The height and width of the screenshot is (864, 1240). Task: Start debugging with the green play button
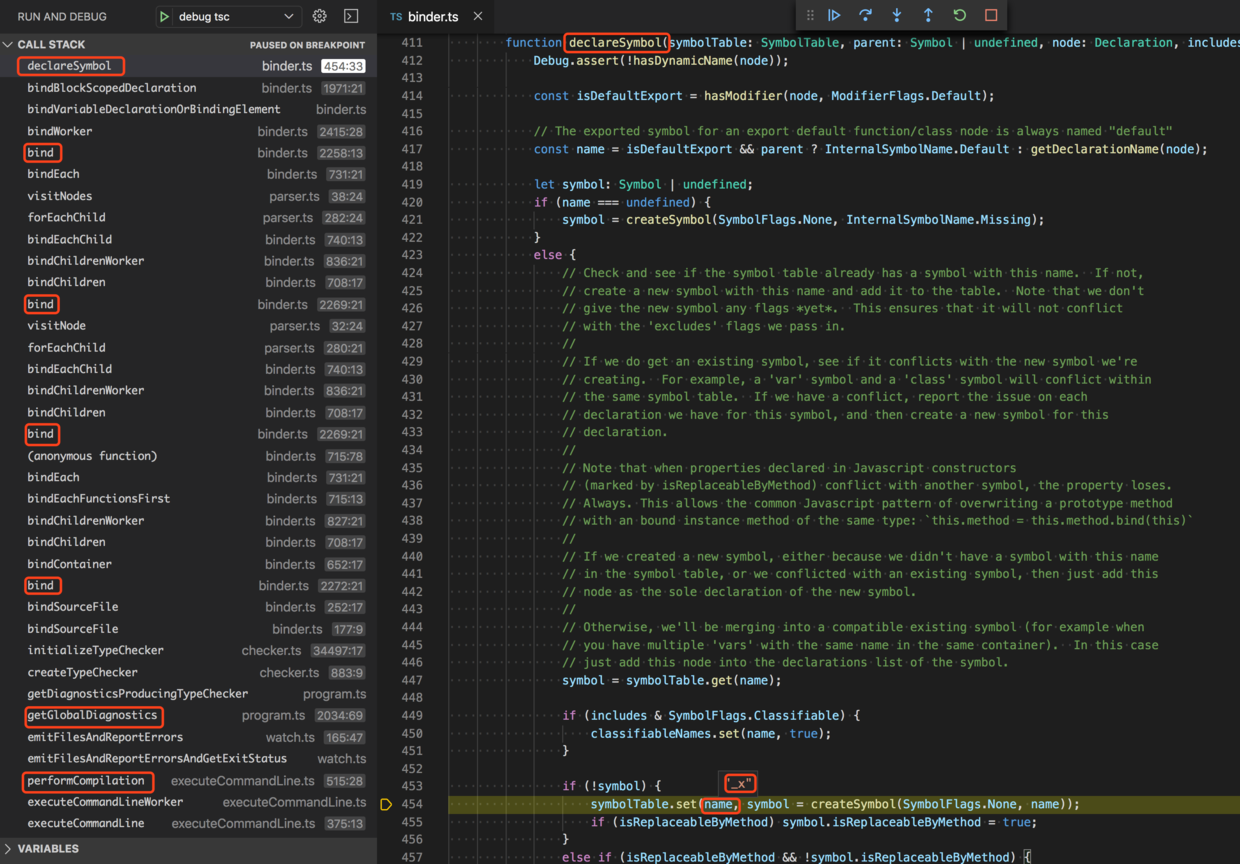pos(165,17)
